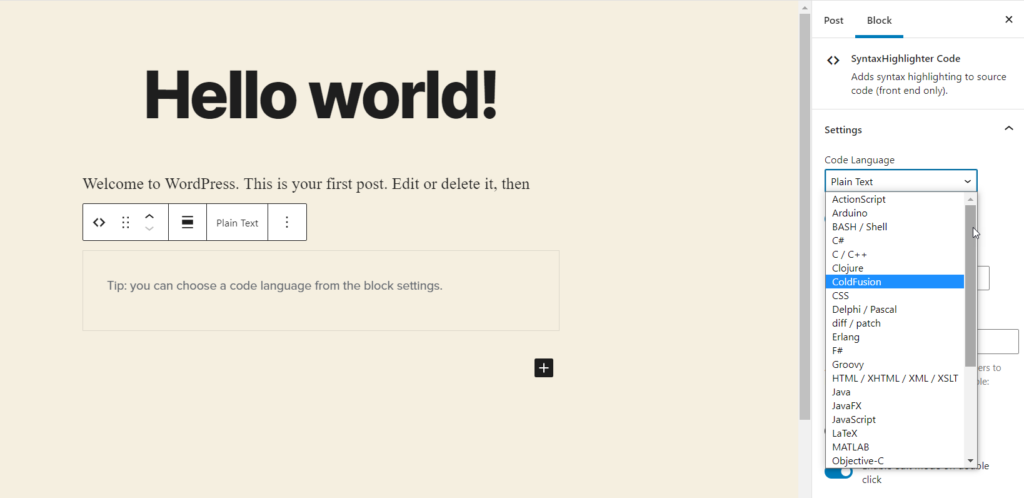Select the highlighted ColdFusion option
This screenshot has height=498, width=1024.
(895, 281)
